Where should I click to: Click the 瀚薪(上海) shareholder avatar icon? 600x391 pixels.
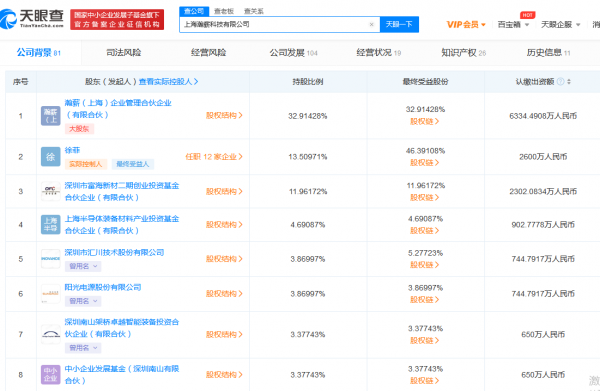[x=51, y=116]
